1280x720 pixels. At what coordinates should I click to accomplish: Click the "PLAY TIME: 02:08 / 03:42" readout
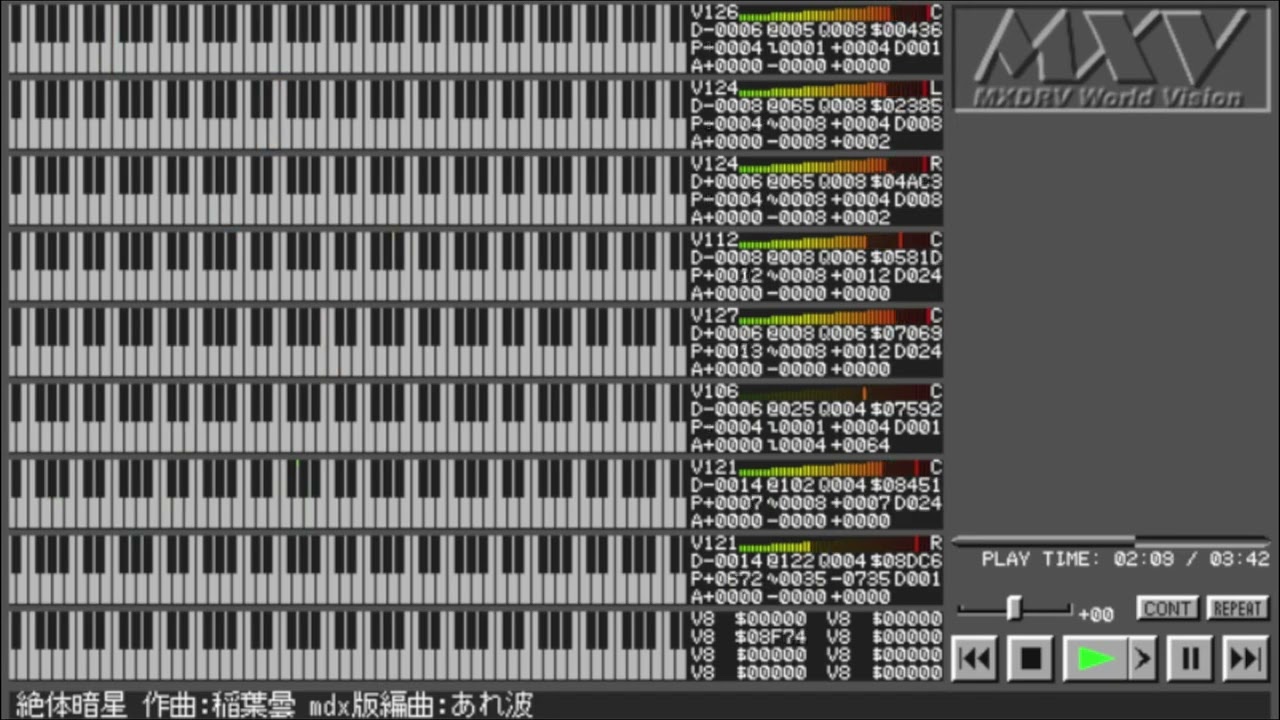click(1125, 560)
